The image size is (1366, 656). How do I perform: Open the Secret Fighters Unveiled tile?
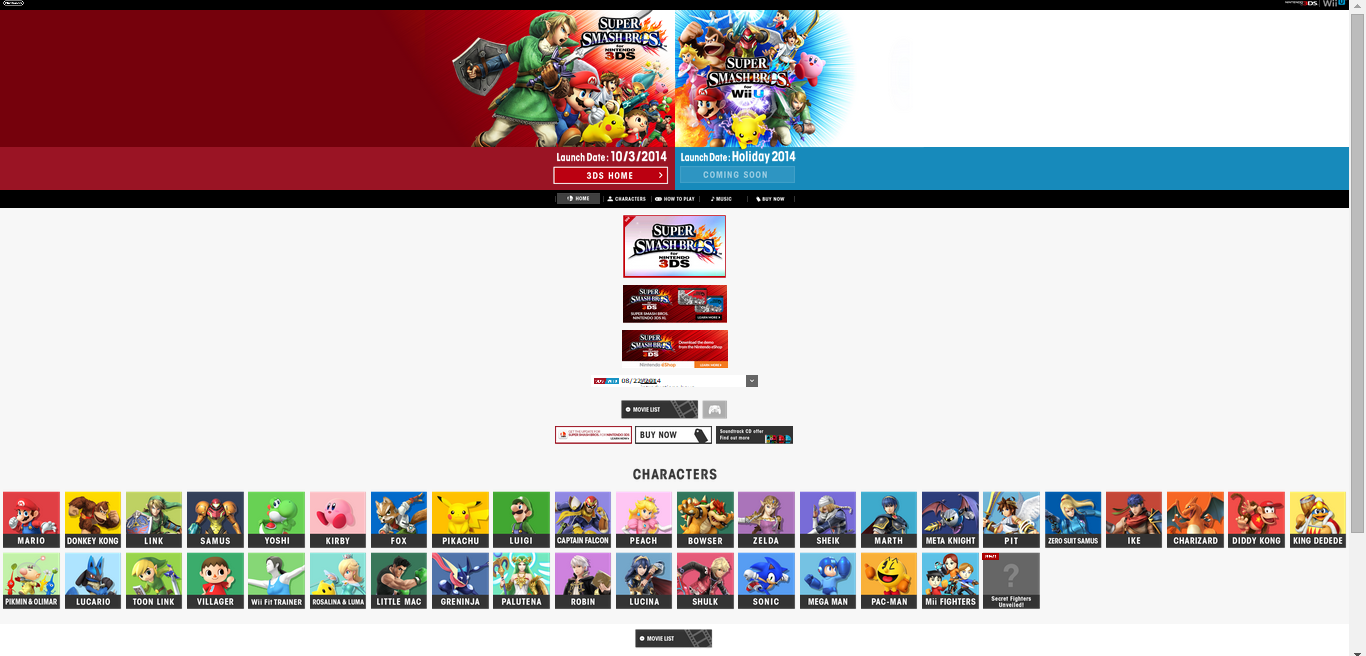coord(1011,580)
